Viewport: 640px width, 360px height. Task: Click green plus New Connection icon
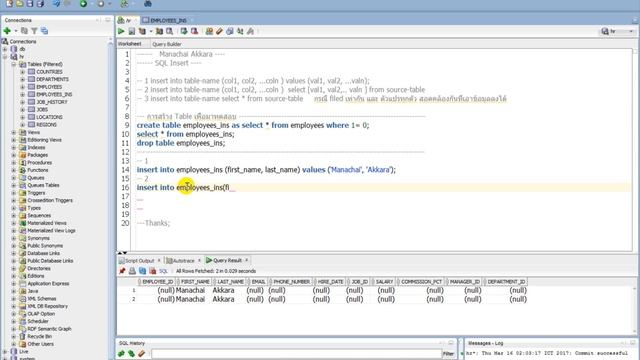point(7,31)
